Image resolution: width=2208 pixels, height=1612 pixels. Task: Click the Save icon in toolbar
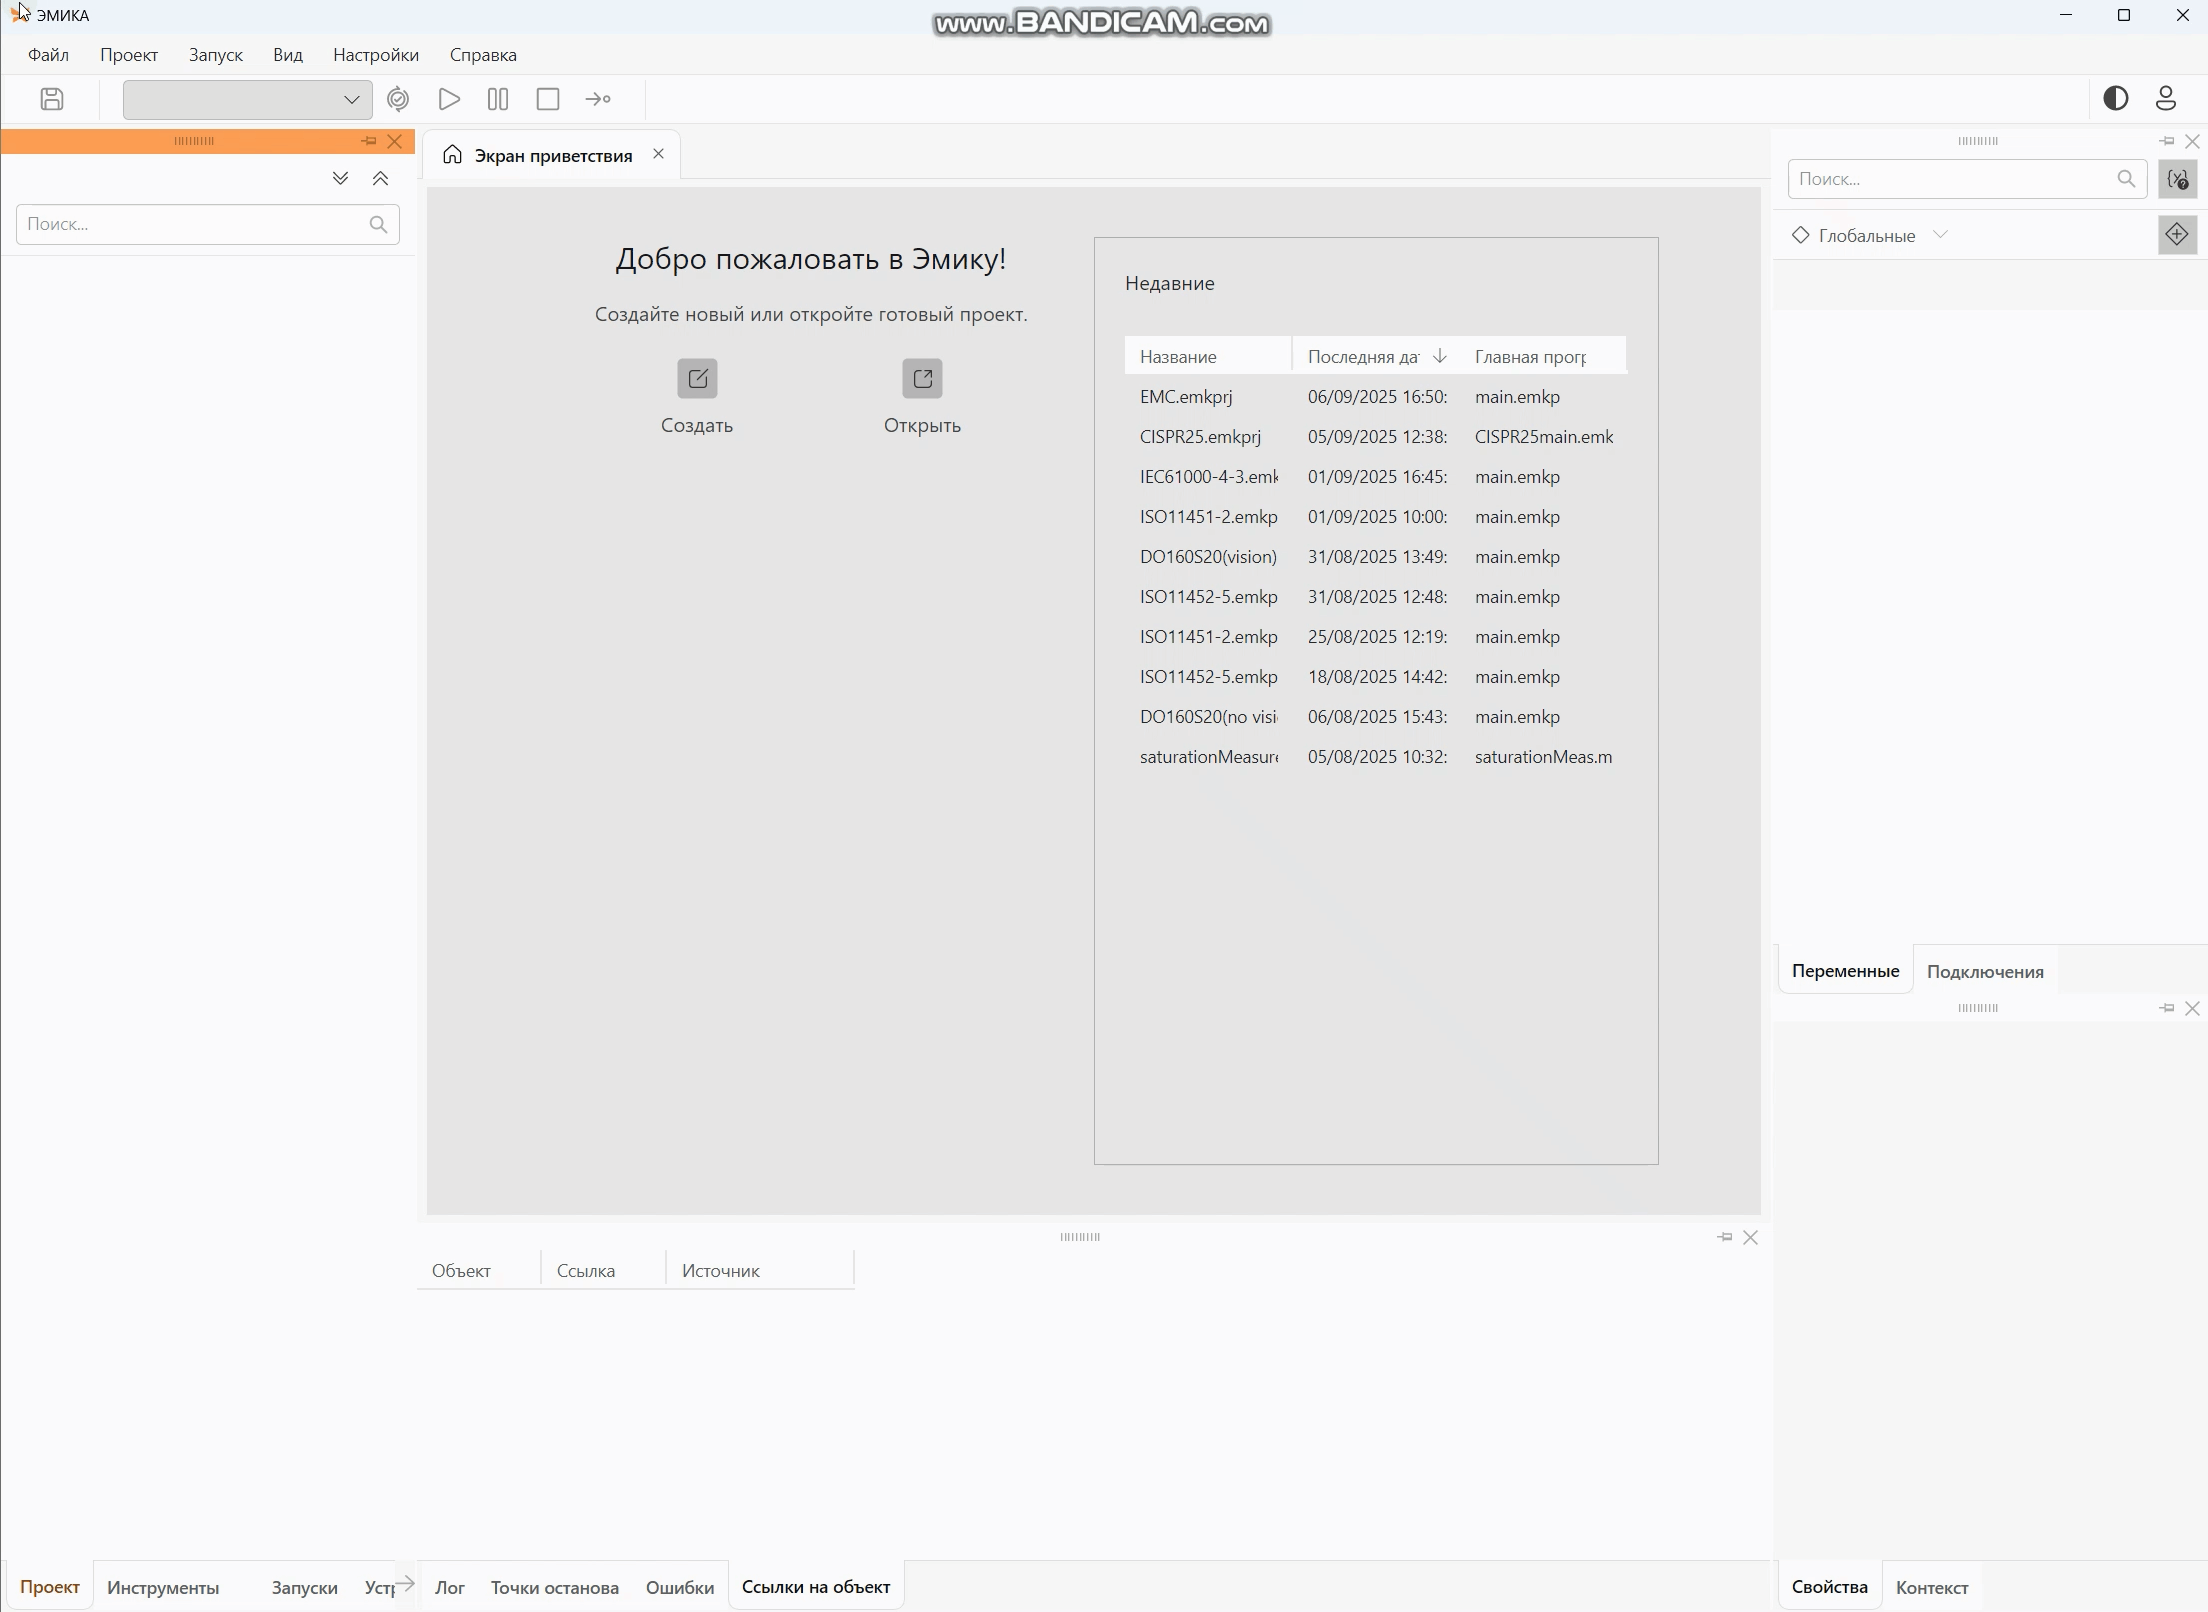52,99
